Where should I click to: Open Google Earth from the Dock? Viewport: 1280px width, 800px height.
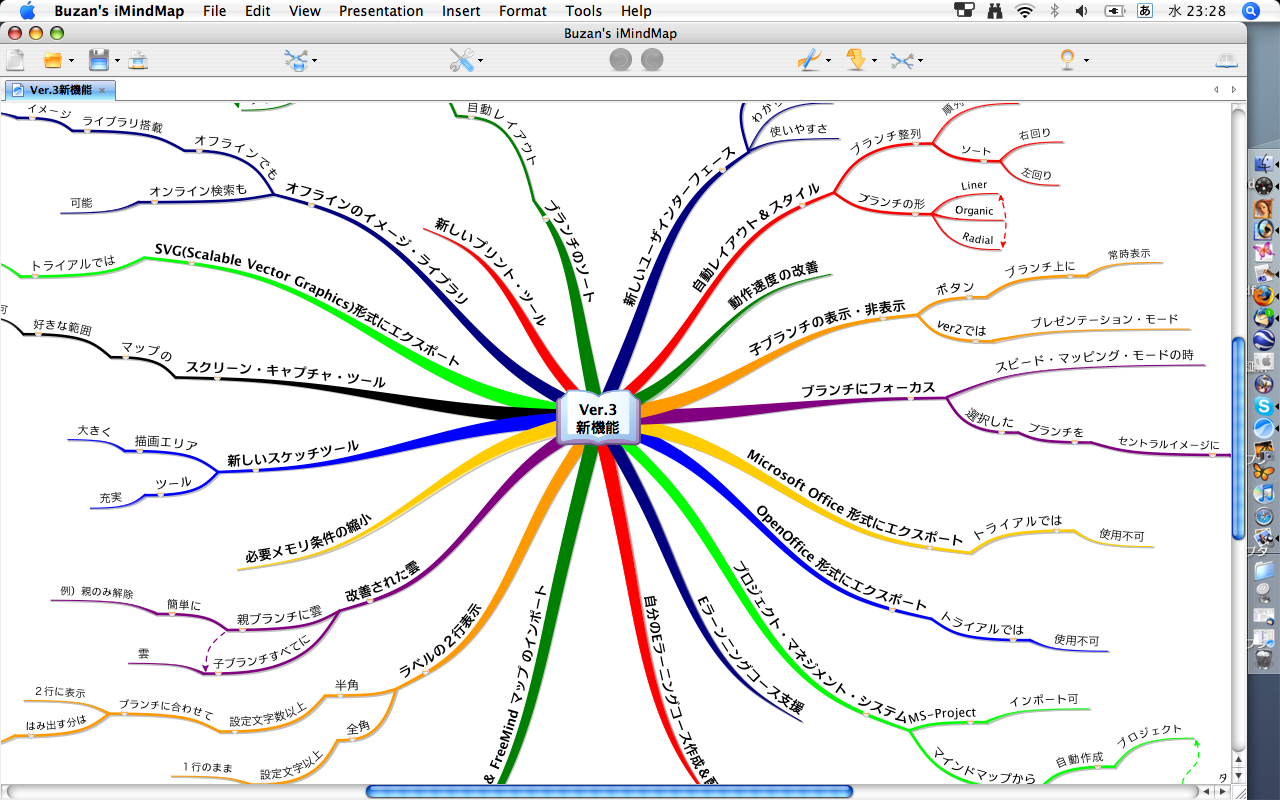[1264, 339]
